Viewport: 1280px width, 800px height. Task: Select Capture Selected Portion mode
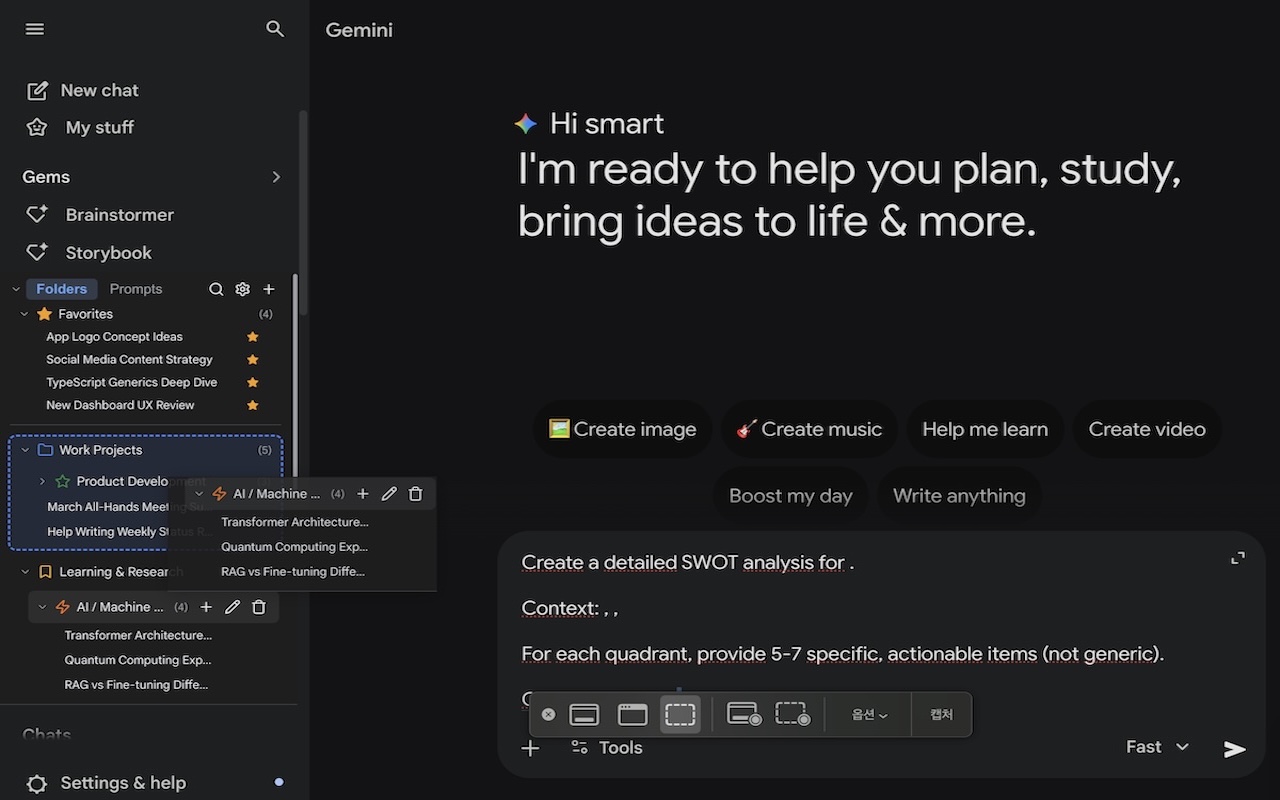point(680,714)
